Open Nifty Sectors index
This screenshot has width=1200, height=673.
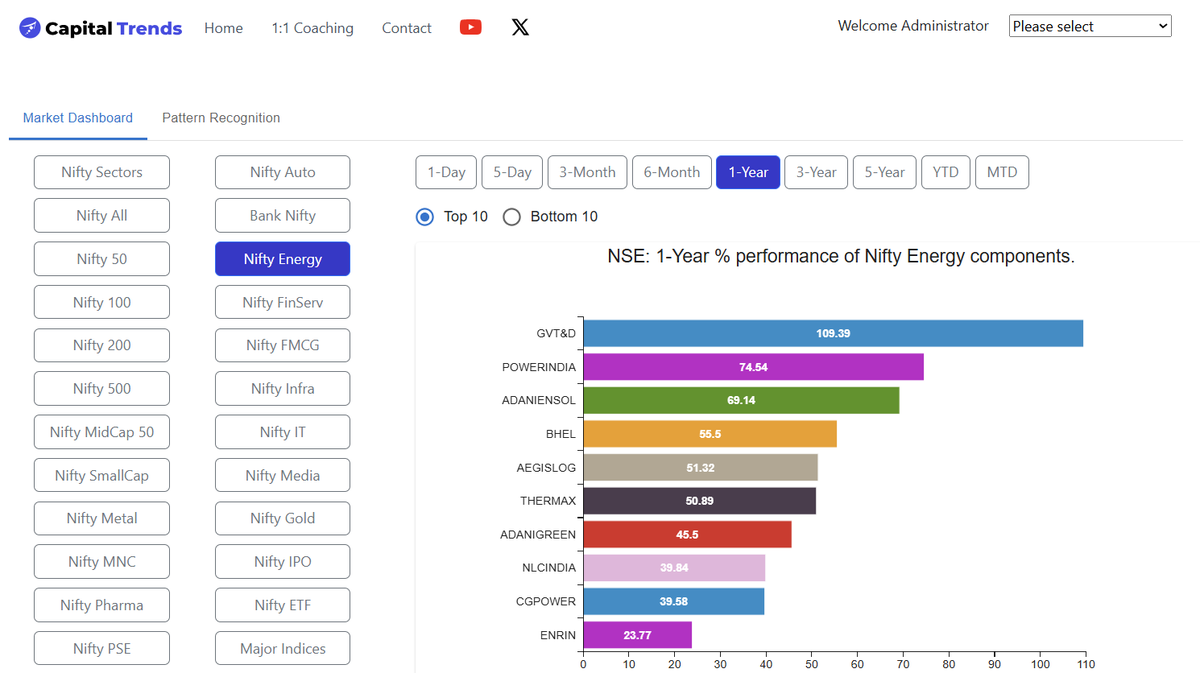tap(102, 172)
